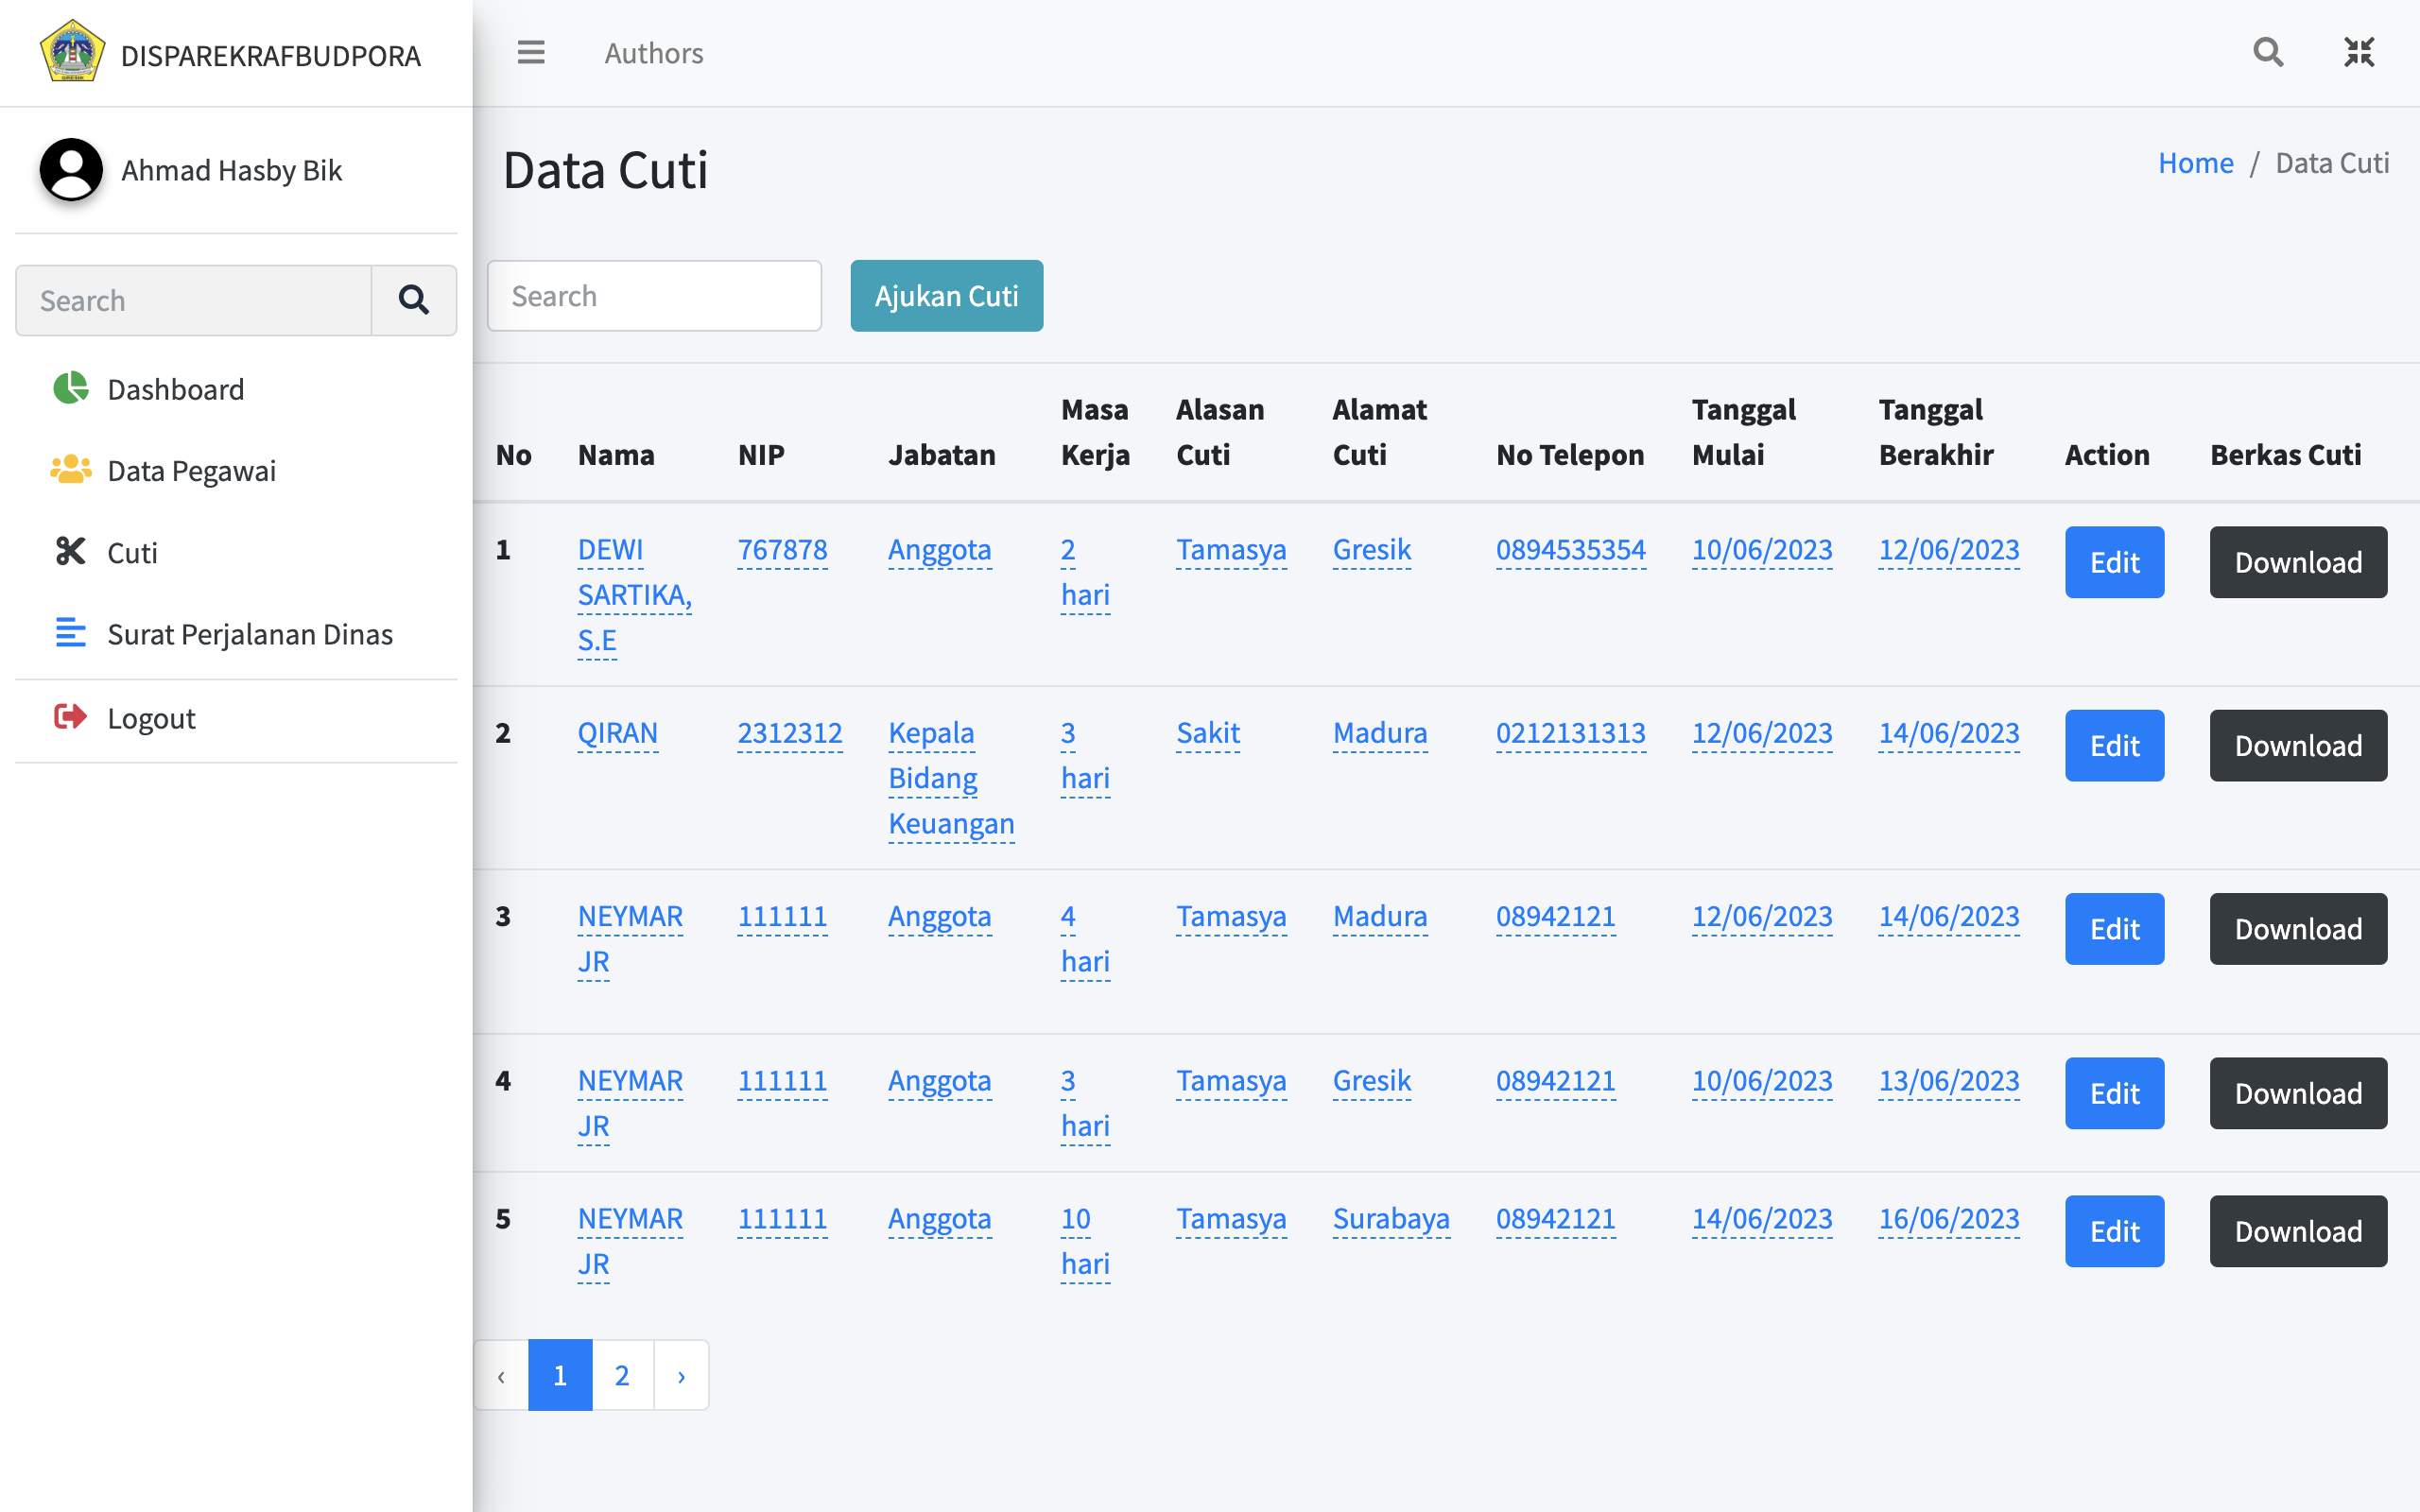Click Madura in QIRAN row
Image resolution: width=2420 pixels, height=1512 pixels.
point(1380,733)
